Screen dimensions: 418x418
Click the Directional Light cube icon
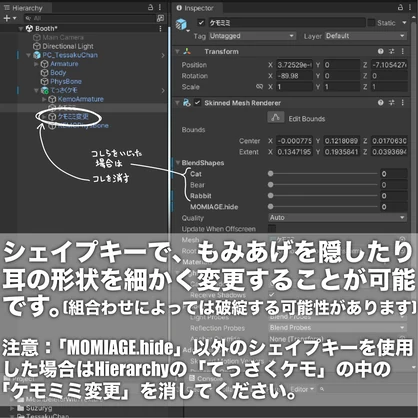coord(37,46)
